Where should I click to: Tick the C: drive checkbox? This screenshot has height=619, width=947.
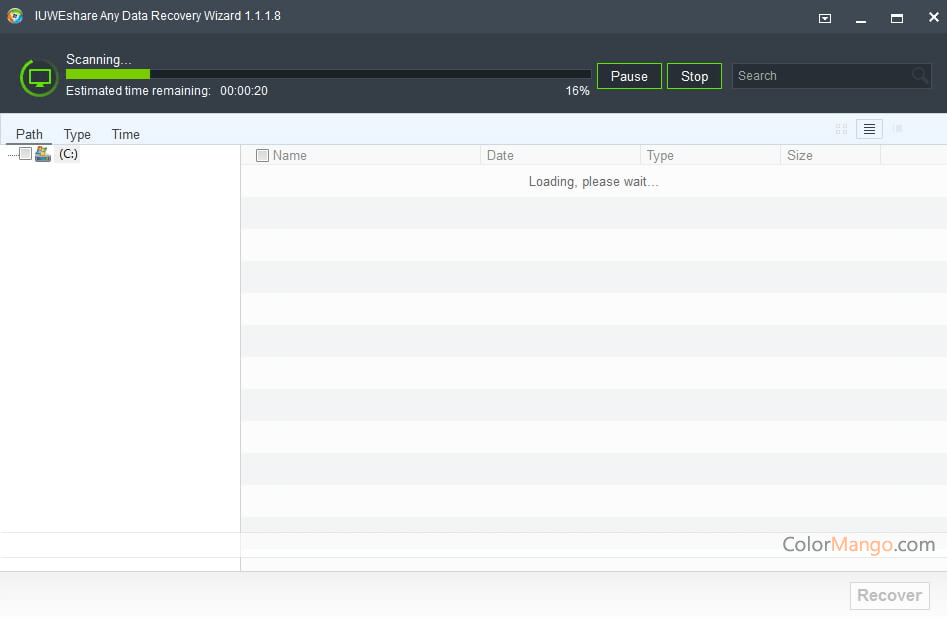coord(26,154)
